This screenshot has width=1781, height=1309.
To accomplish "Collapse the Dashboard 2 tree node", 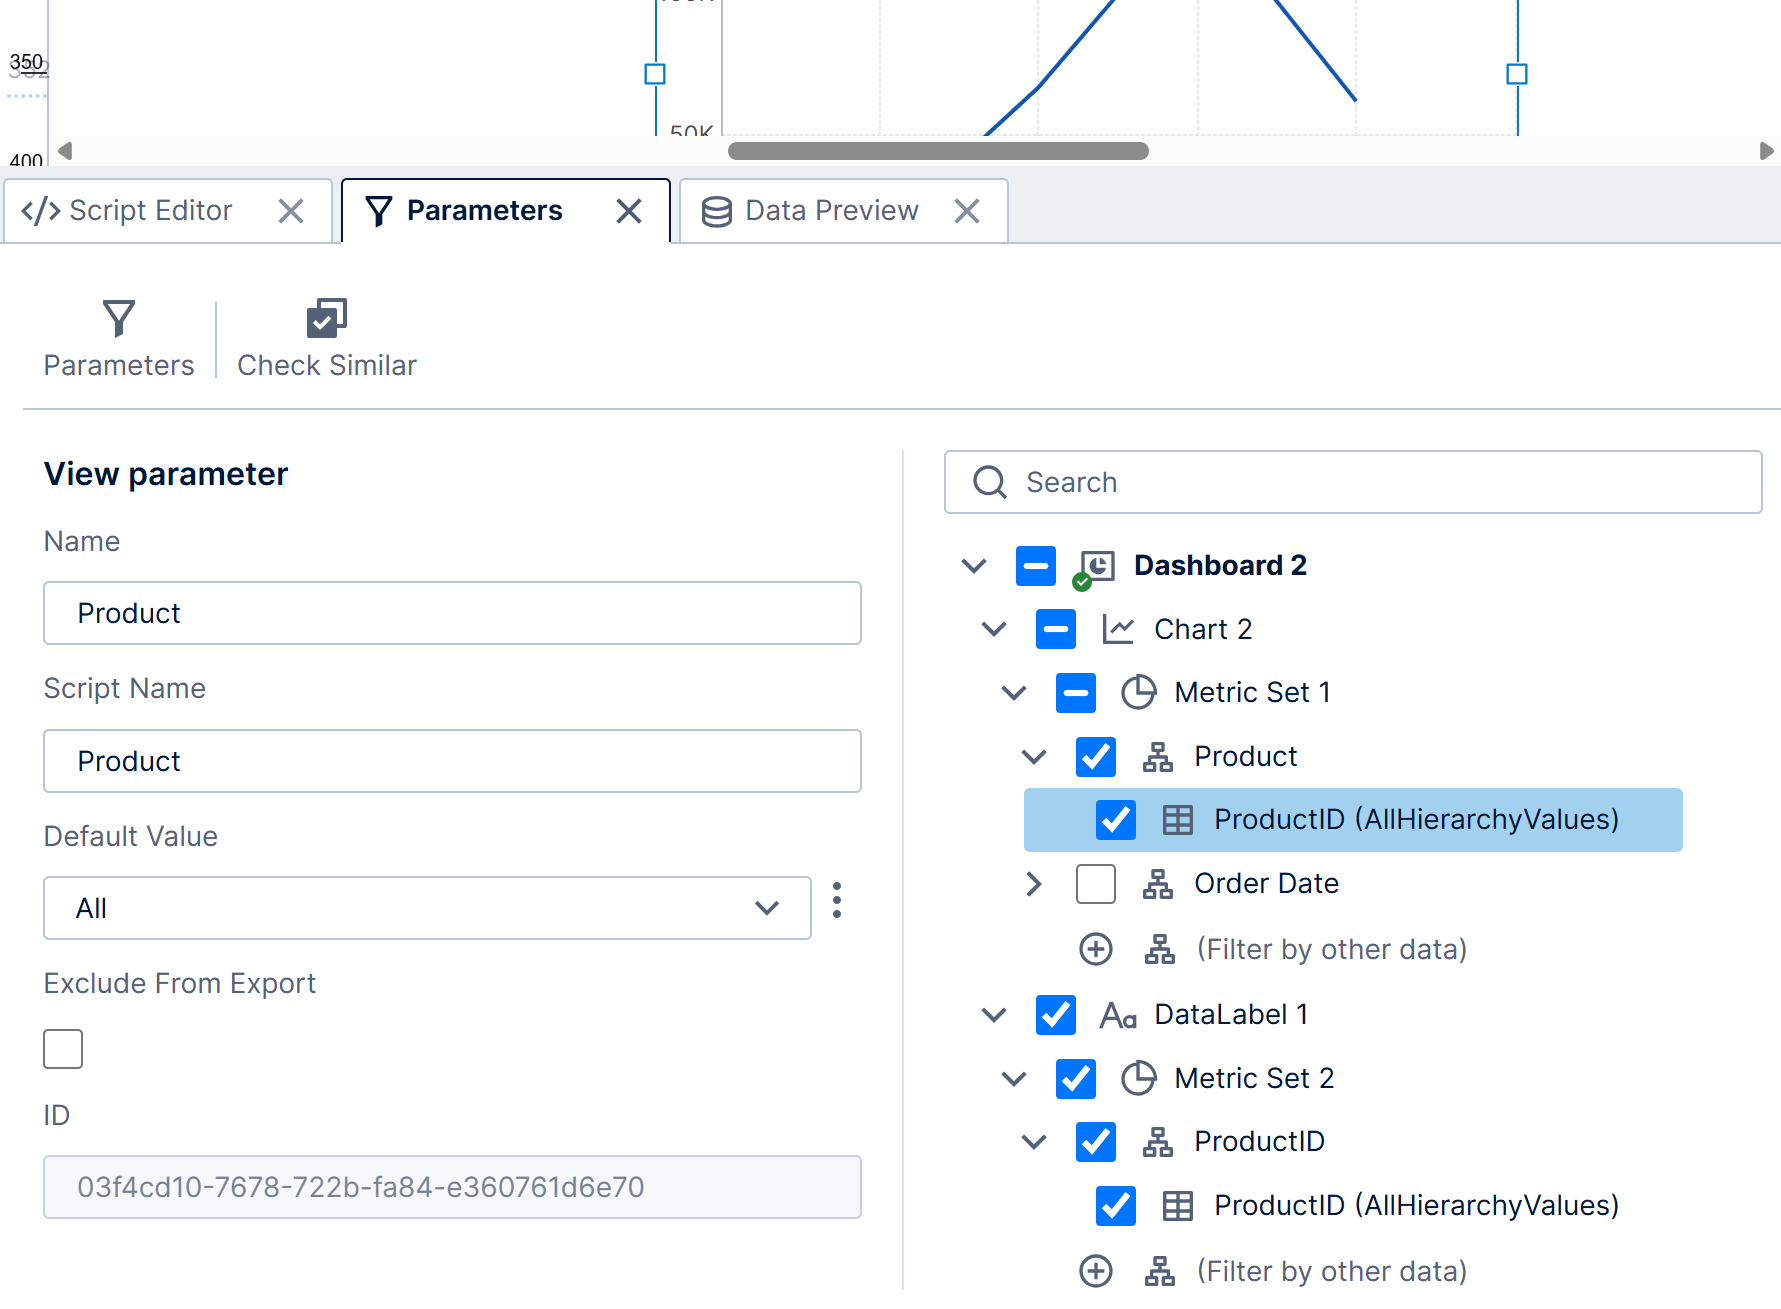I will pos(974,566).
